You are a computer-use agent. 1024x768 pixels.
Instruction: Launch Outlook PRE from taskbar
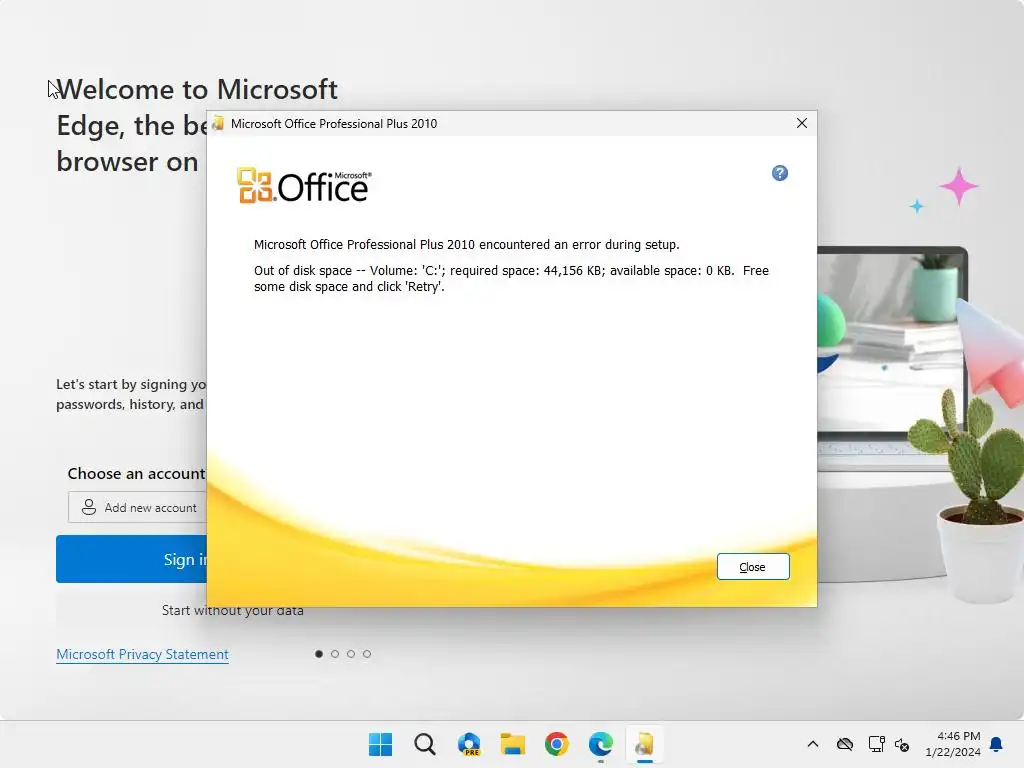tap(469, 744)
